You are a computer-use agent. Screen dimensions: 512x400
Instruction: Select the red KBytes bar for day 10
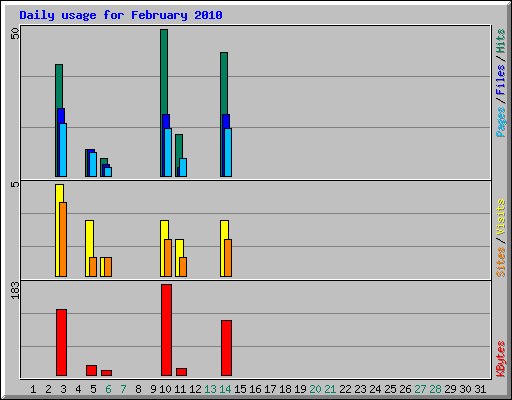click(x=166, y=330)
